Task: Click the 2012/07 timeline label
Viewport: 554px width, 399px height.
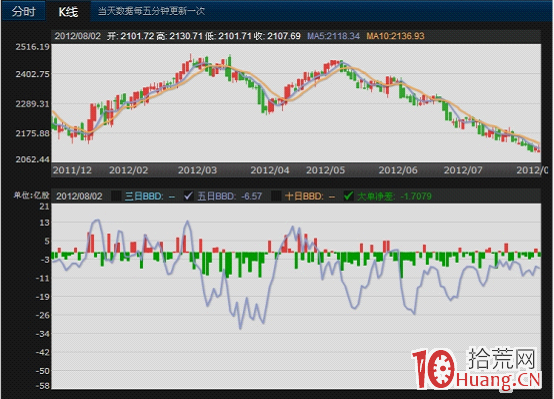Action: [463, 170]
